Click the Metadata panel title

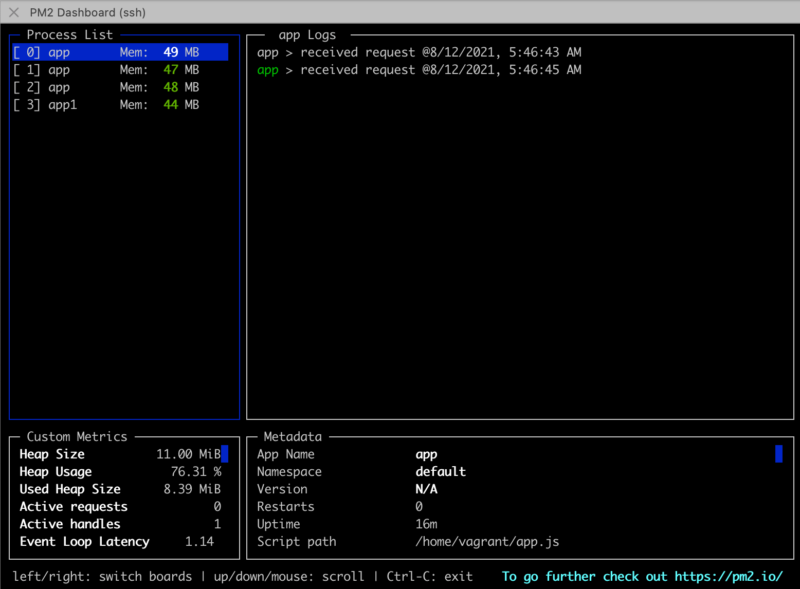(293, 437)
